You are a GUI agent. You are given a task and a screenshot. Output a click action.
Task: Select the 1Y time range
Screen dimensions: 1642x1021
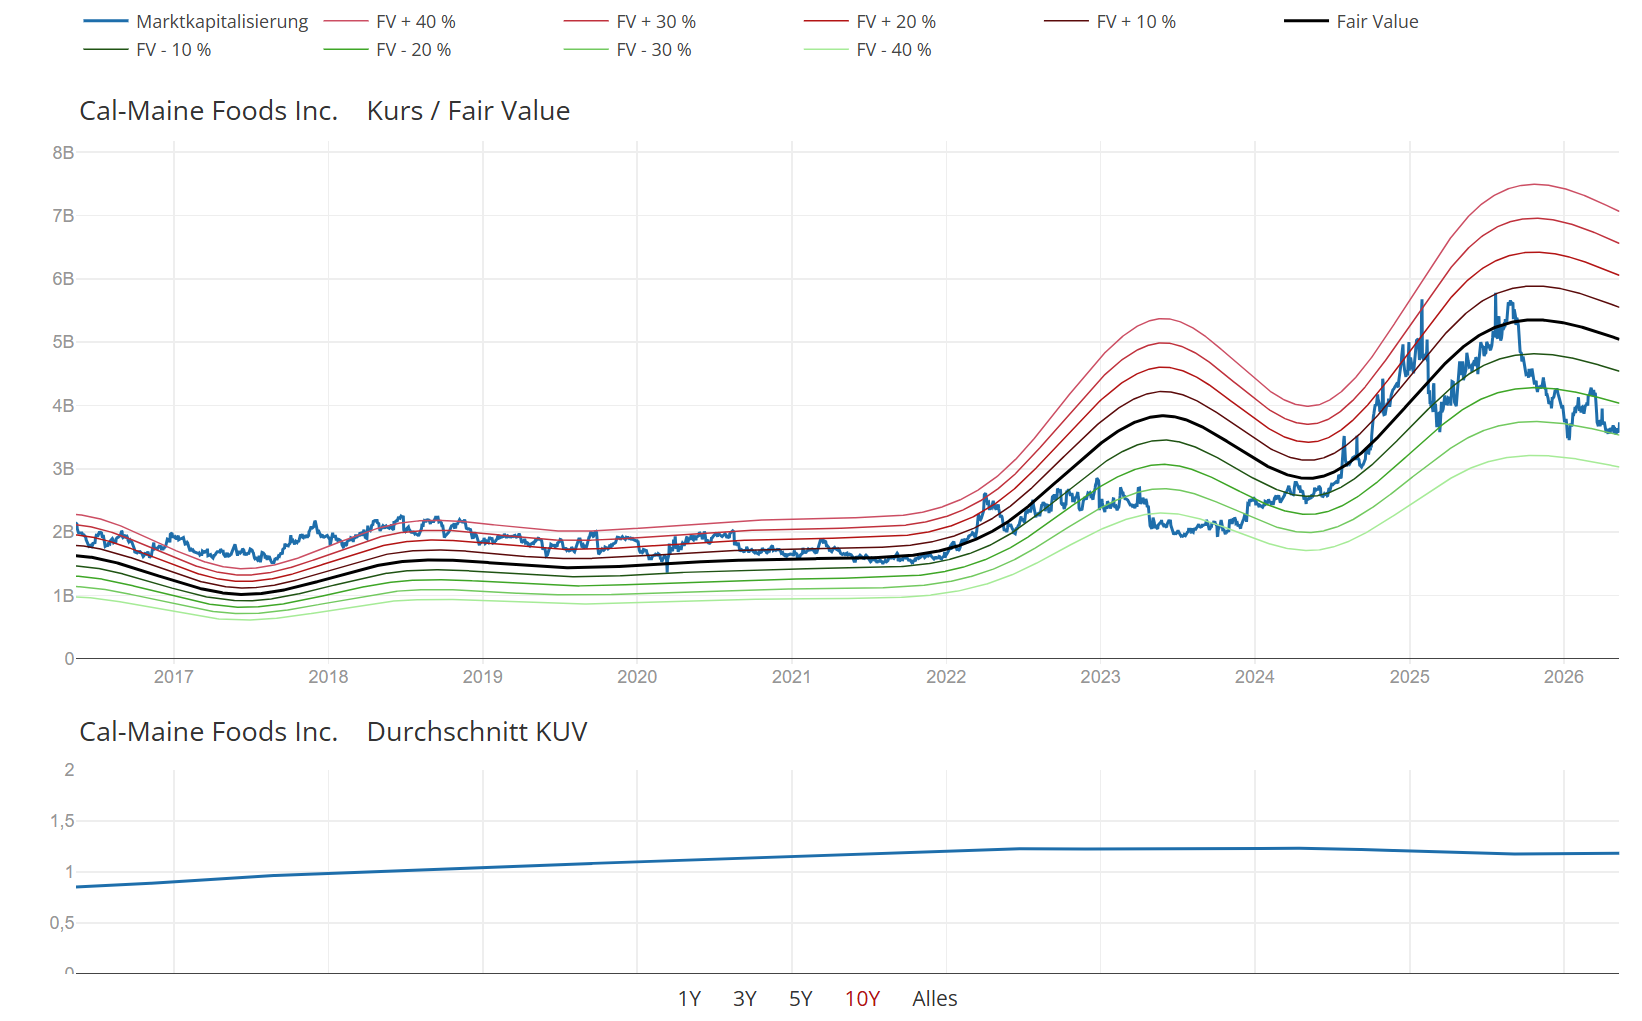coord(689,999)
